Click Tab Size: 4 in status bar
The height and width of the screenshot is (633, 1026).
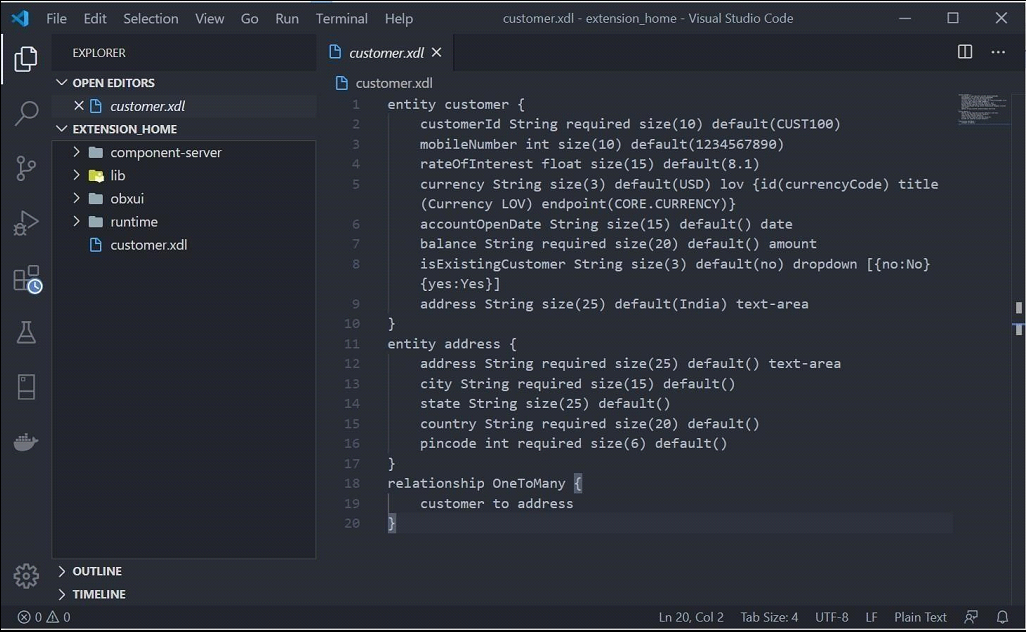769,617
